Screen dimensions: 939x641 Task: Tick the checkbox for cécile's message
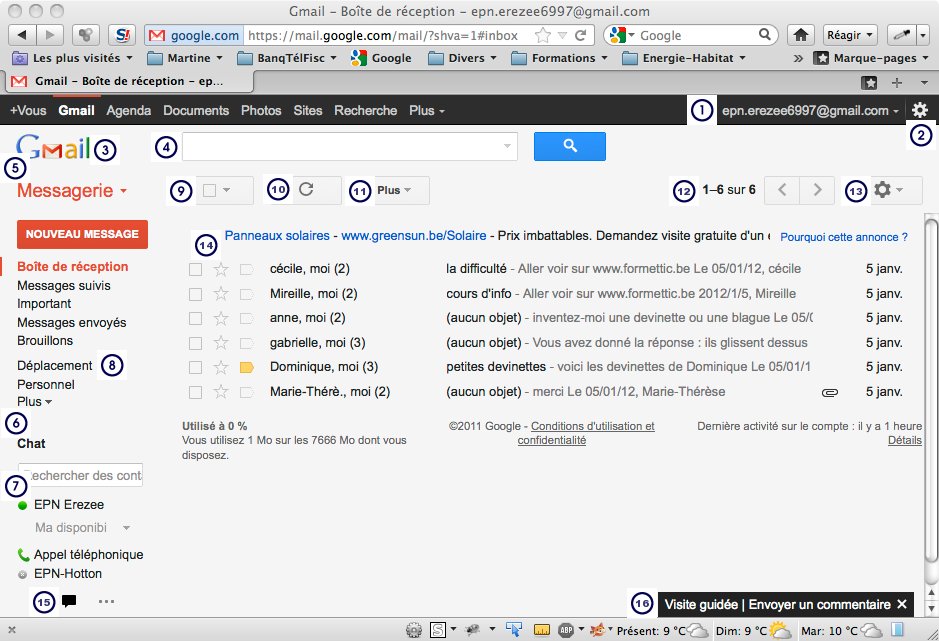(x=195, y=270)
